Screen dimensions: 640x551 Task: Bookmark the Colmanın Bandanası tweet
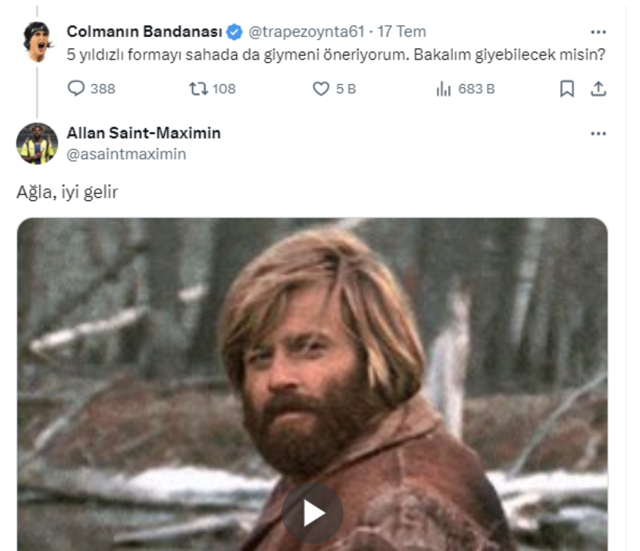tap(567, 89)
